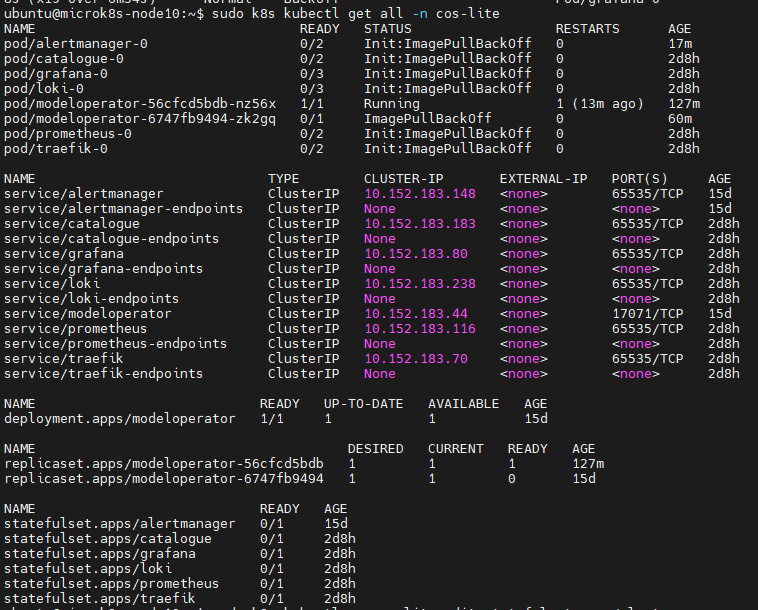Click statefulset.apps/grafana name
Screen dimensions: 758x610
(x=100, y=553)
